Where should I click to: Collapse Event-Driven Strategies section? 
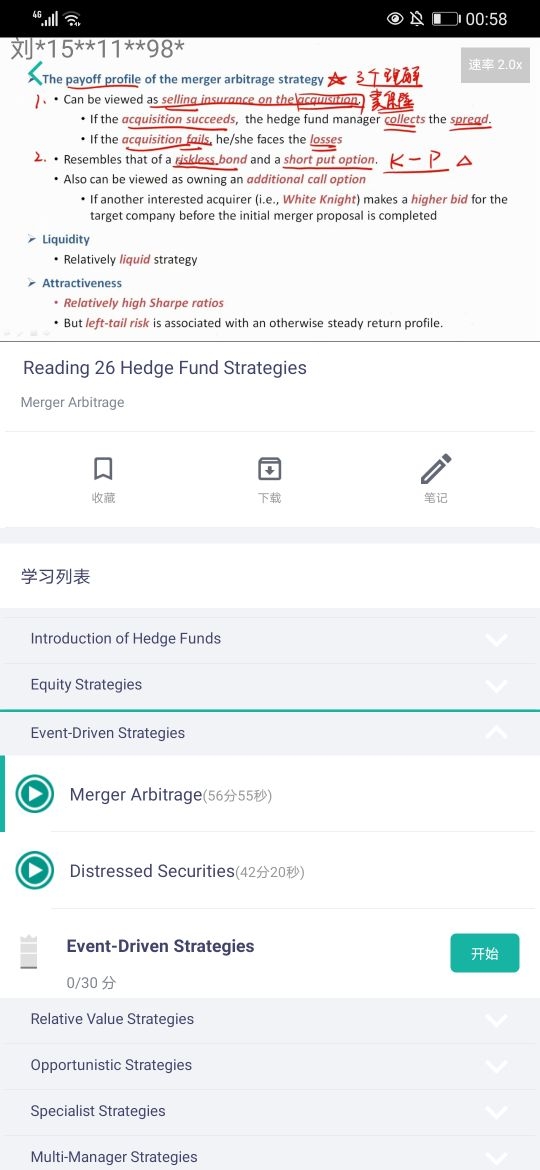pos(270,733)
